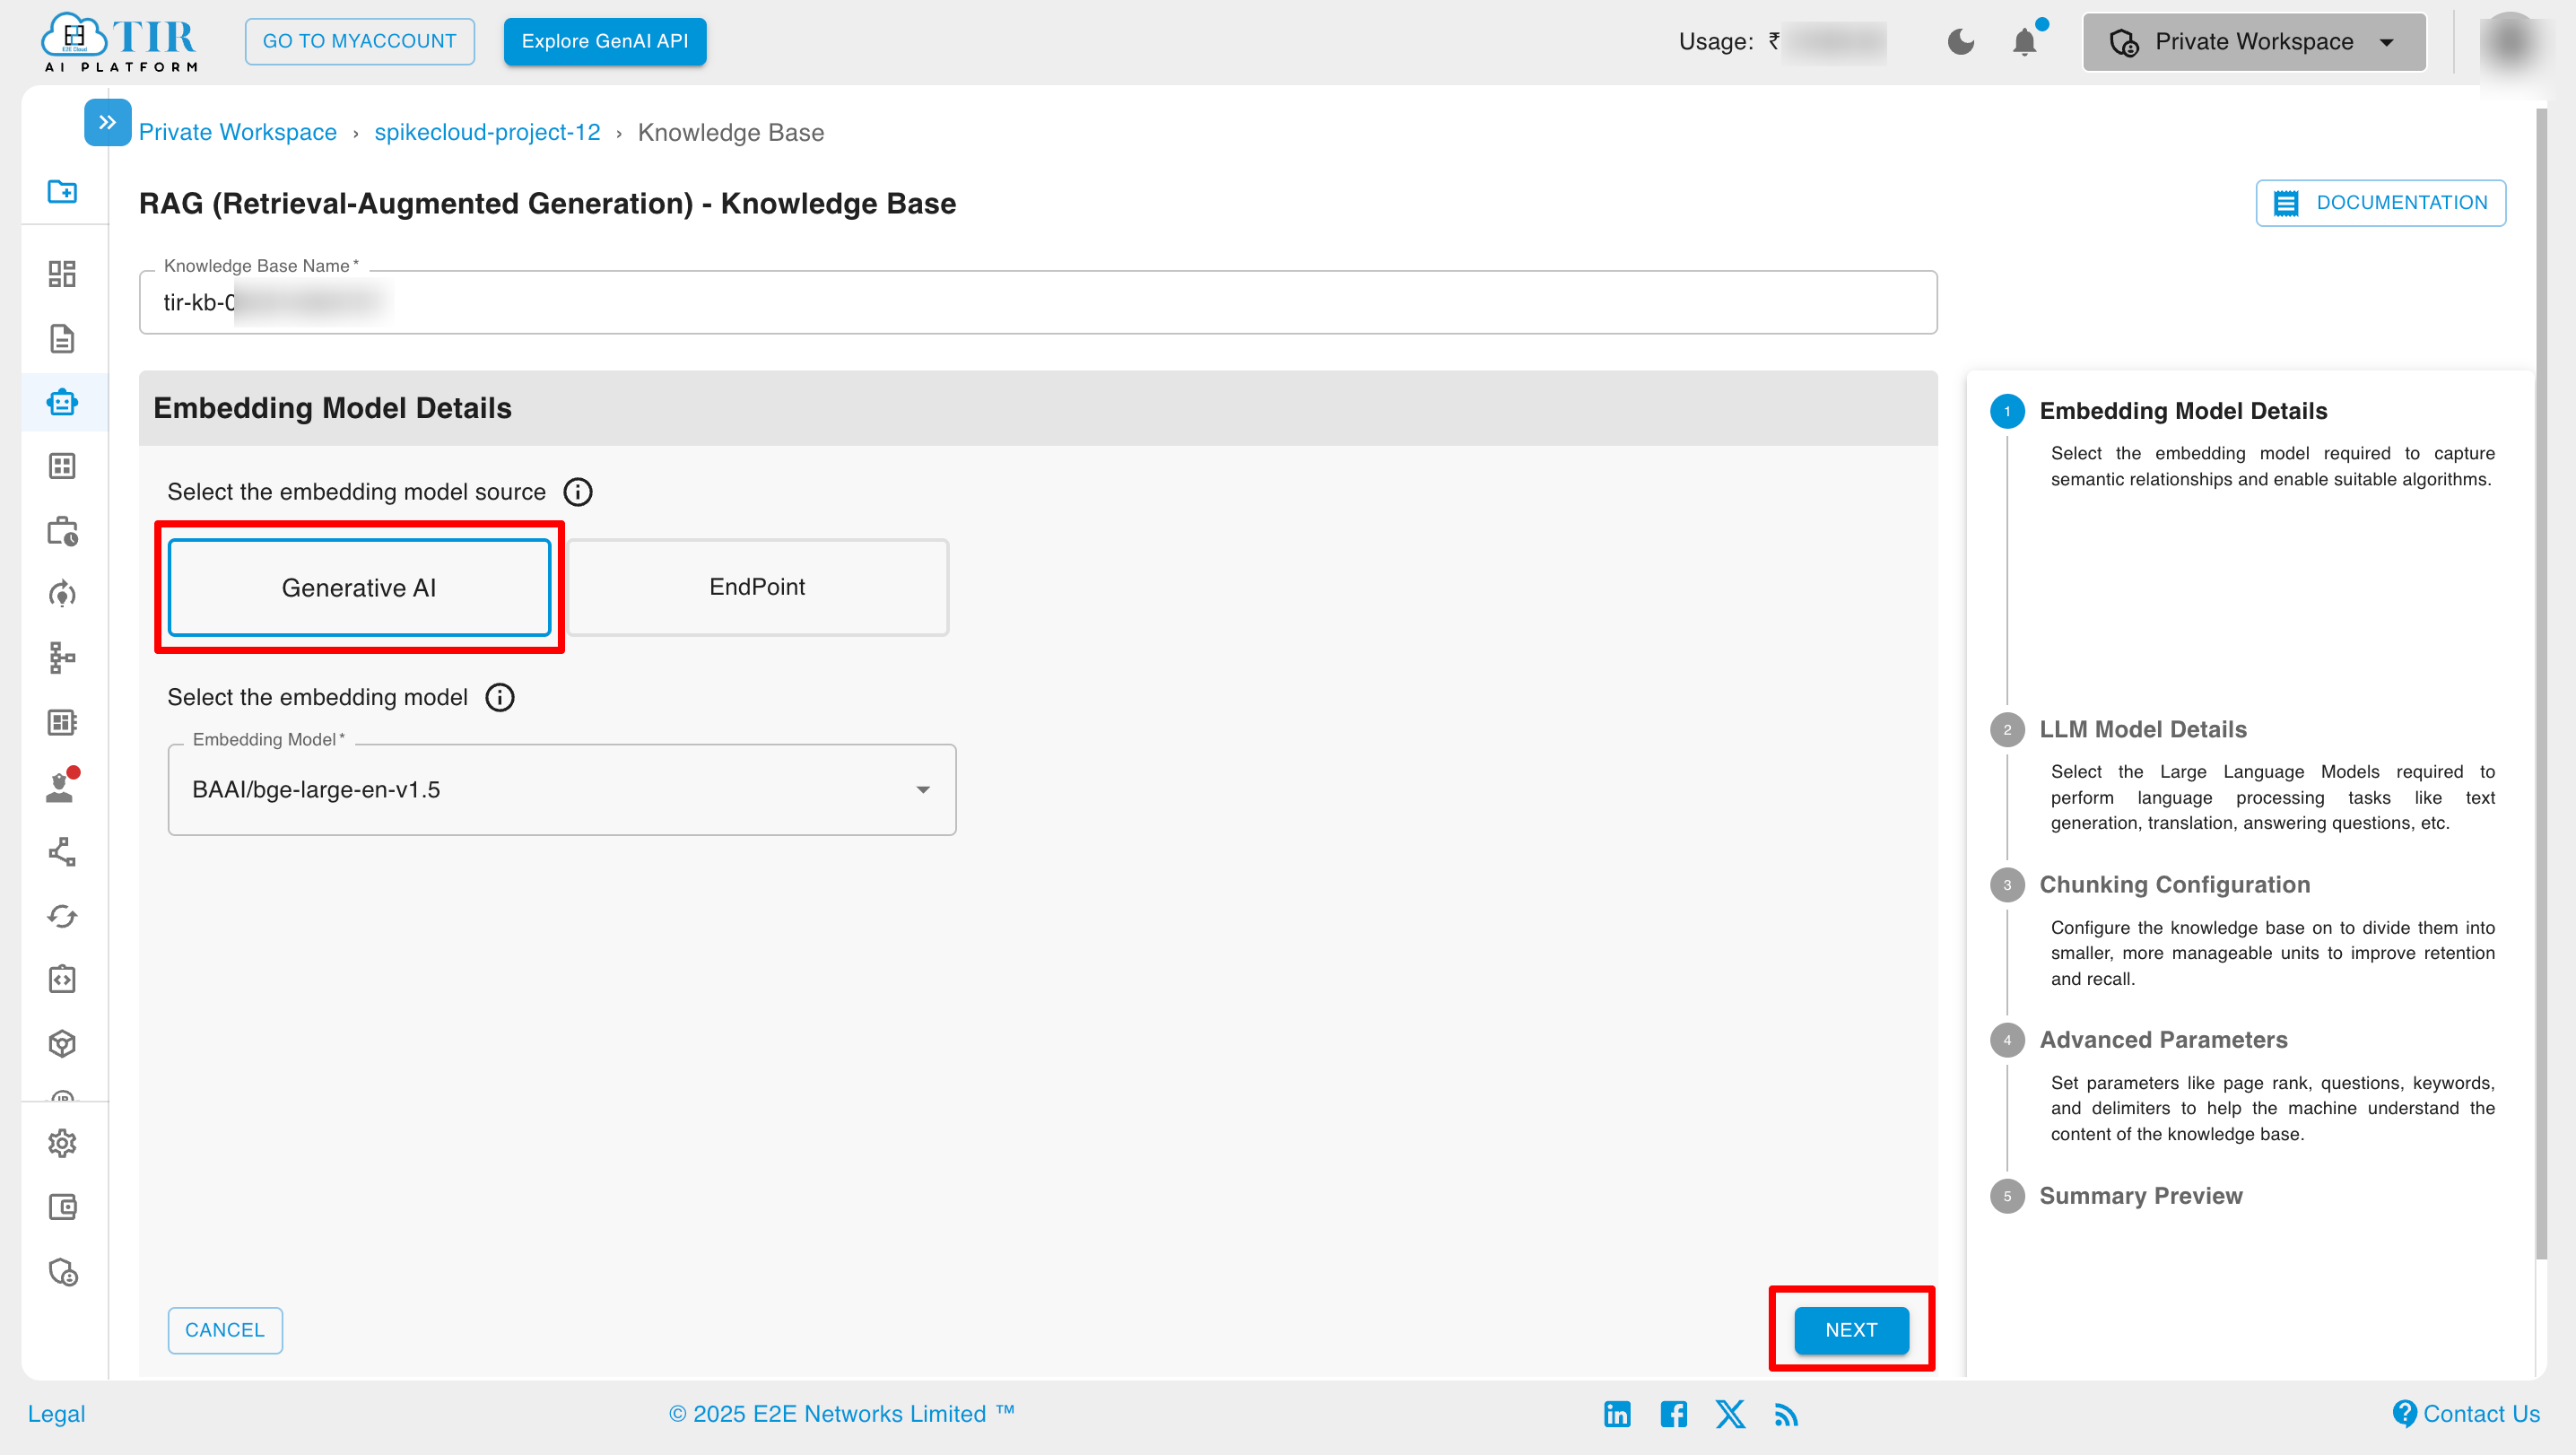
Task: Select the Generative AI embedding source
Action: (x=358, y=587)
